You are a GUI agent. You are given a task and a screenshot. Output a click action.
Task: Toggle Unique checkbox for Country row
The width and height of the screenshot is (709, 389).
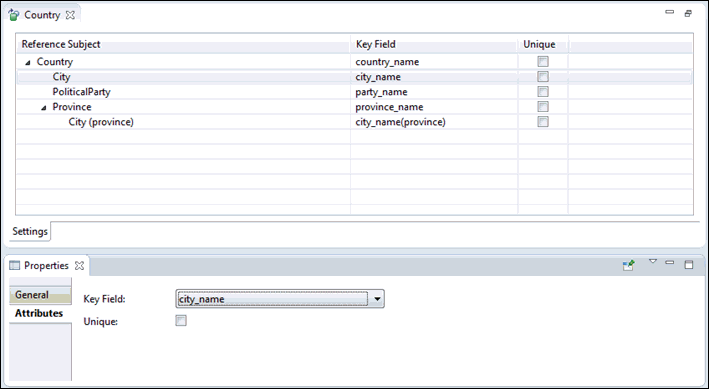[543, 62]
